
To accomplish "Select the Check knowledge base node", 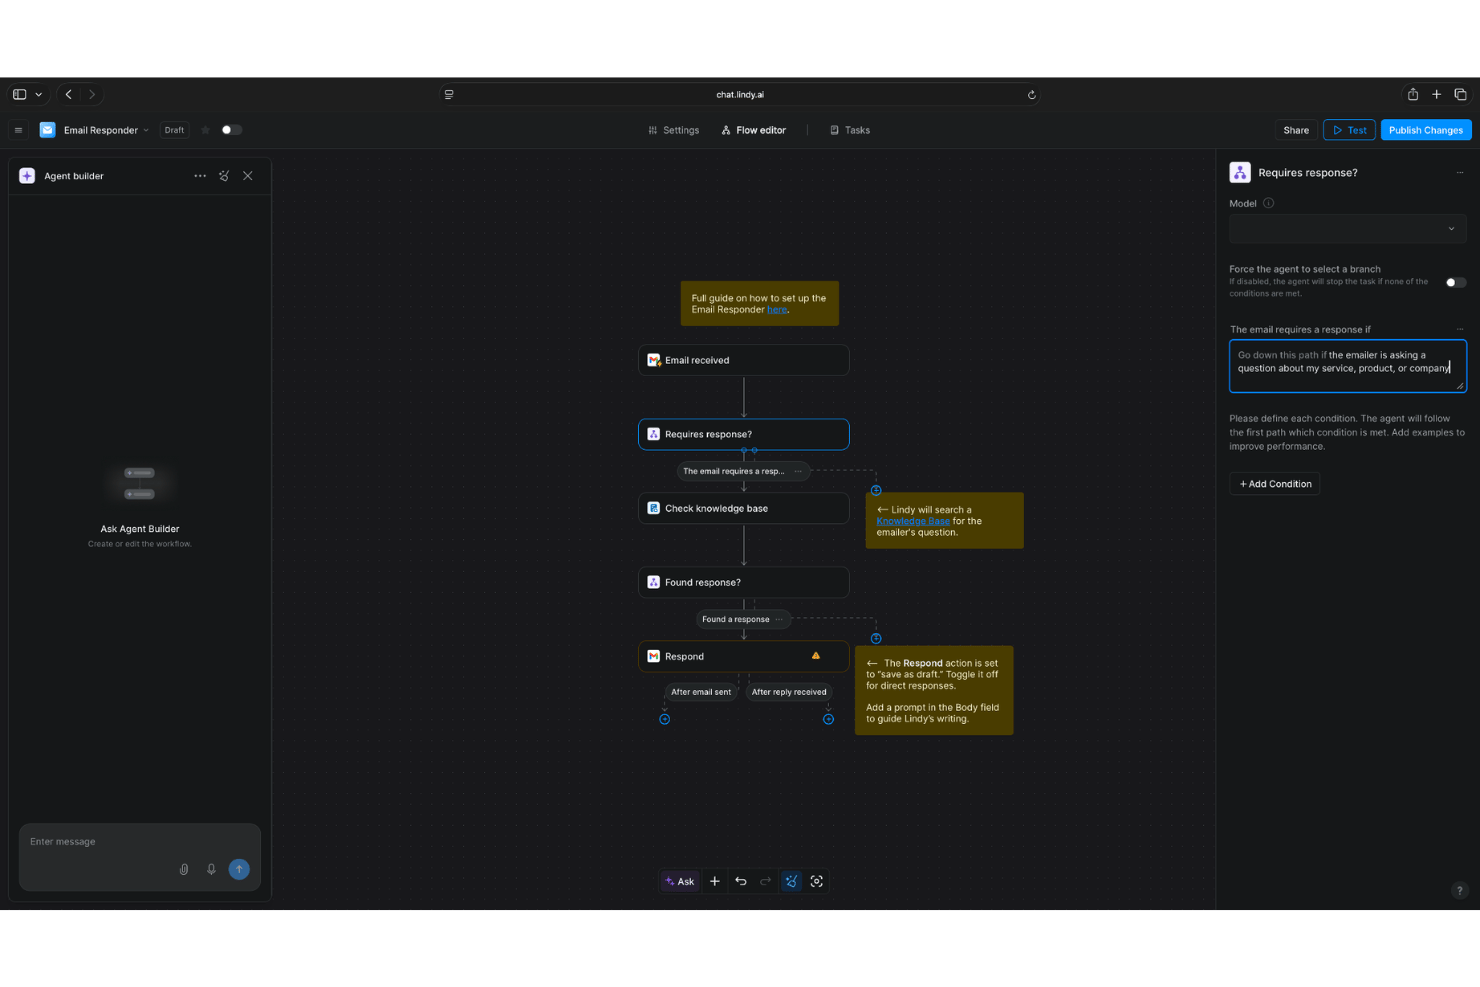I will point(744,508).
